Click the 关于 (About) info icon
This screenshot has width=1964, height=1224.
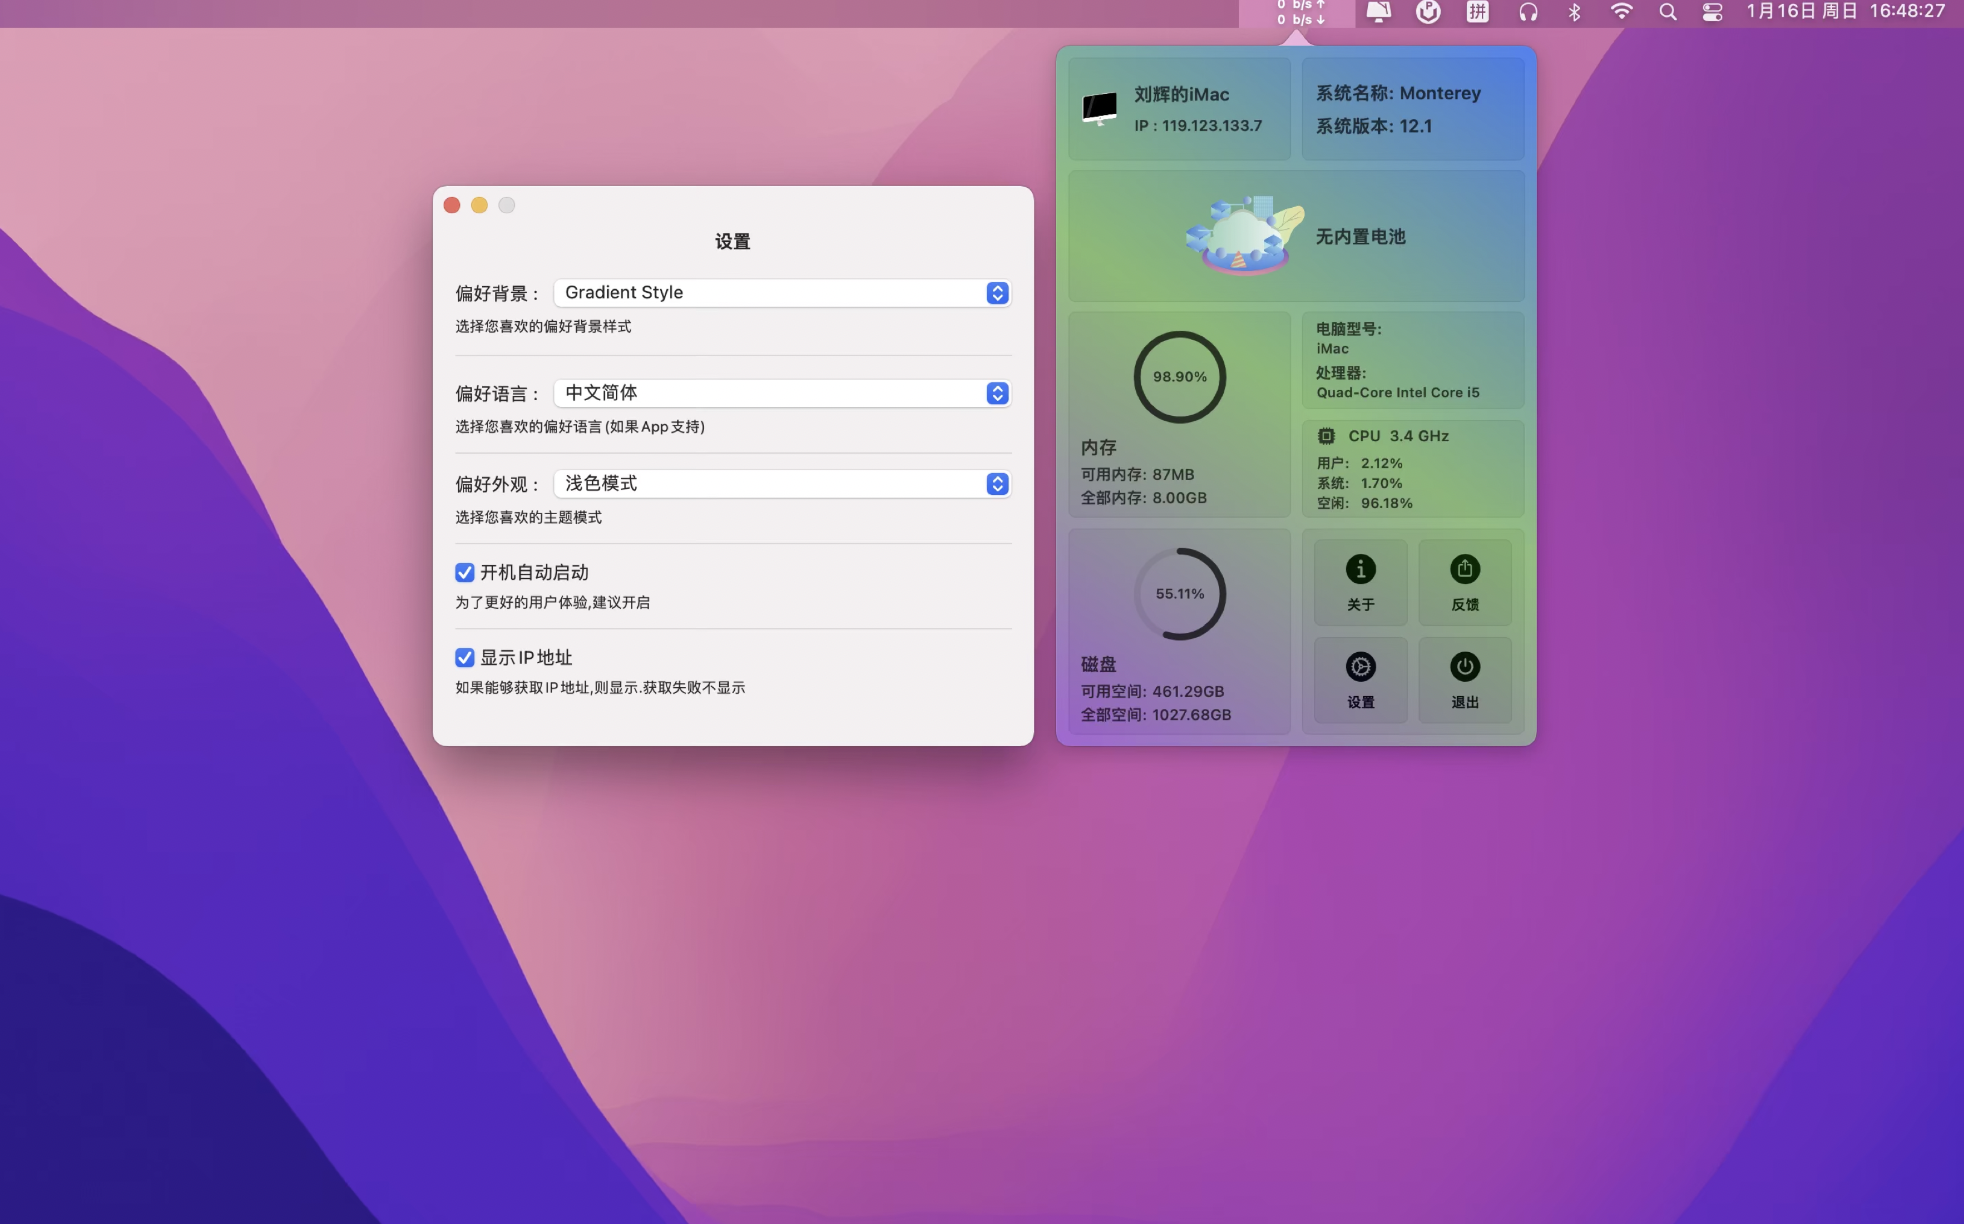pos(1360,570)
